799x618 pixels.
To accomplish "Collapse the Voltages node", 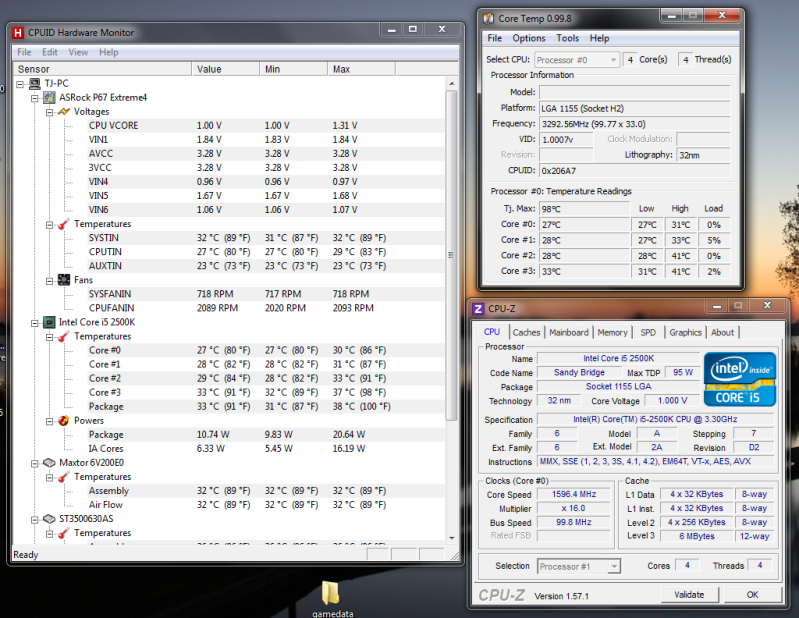I will coord(49,112).
